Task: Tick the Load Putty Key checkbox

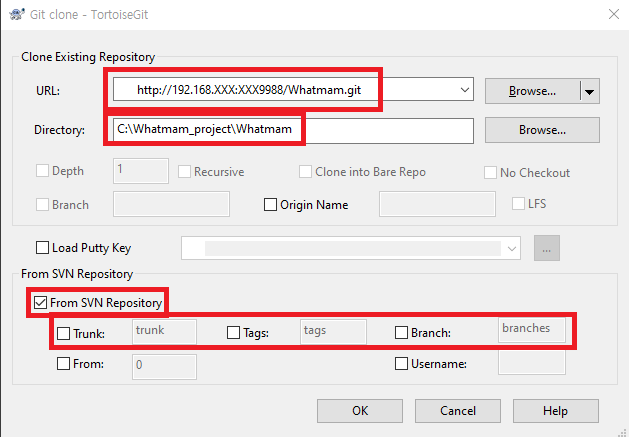Action: [42, 248]
